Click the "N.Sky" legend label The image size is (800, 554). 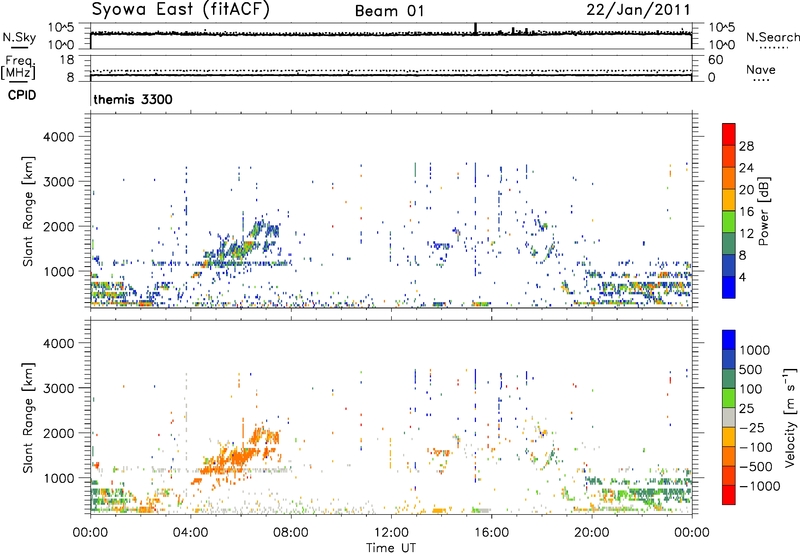click(x=19, y=37)
